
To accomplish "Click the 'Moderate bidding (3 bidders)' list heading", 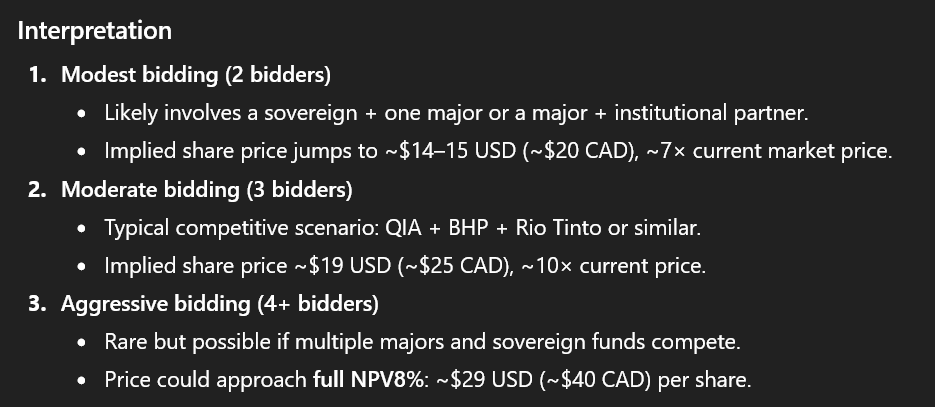I will point(206,189).
